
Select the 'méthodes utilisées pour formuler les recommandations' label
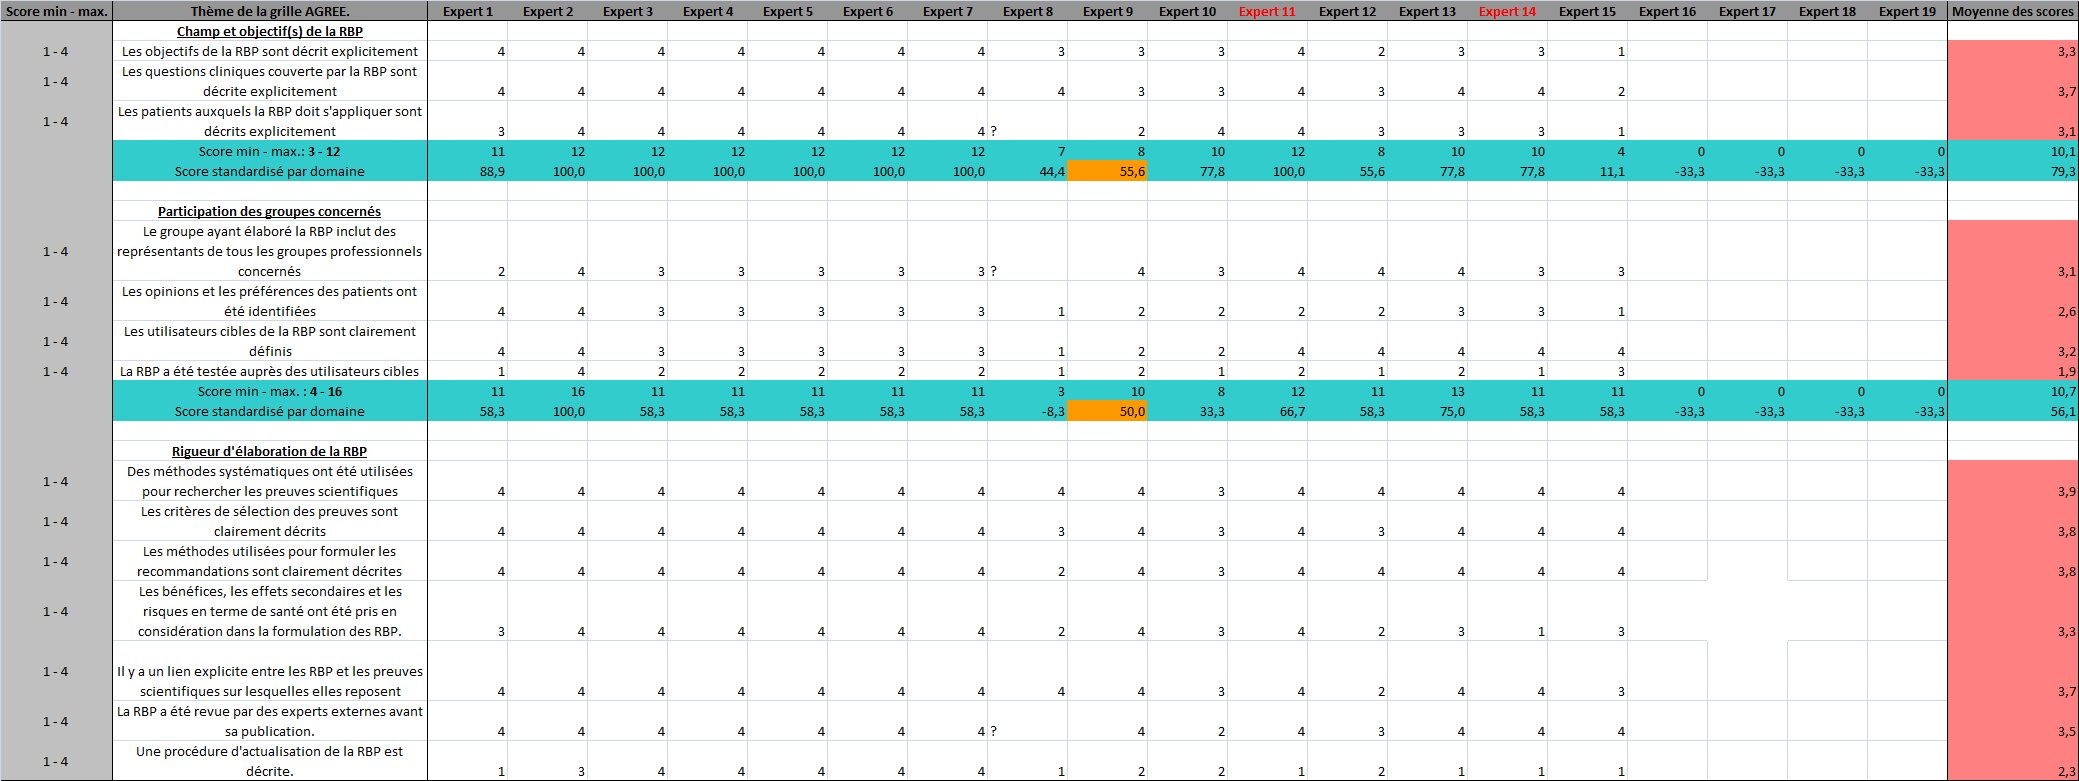click(x=270, y=561)
